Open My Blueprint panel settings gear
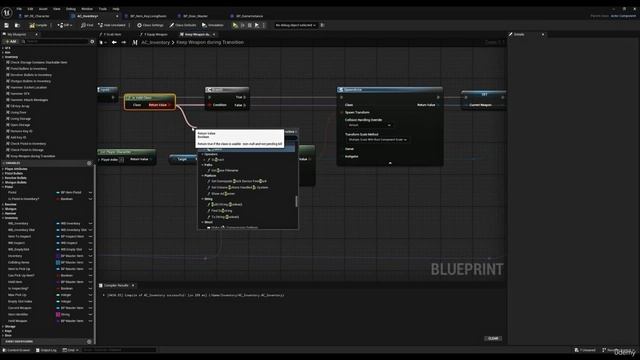The image size is (640, 360). pyautogui.click(x=92, y=42)
